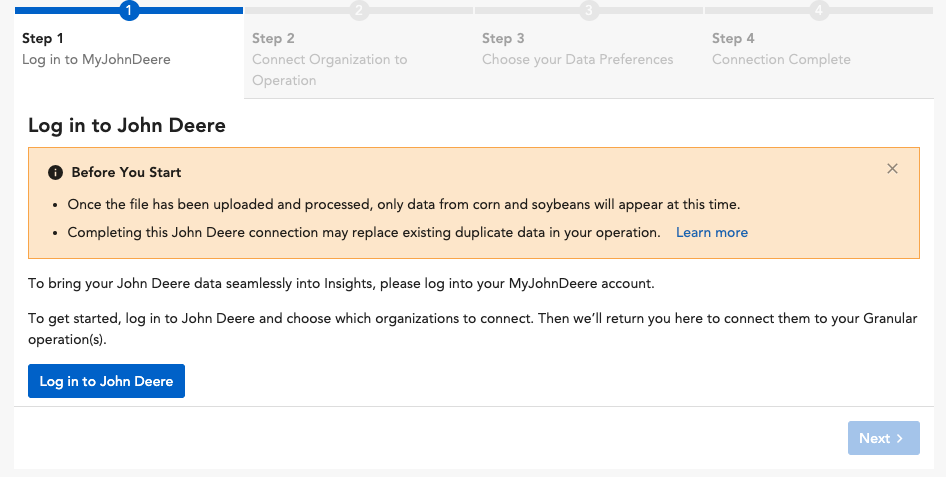Select Step 3 Choose your Data Preferences tab
Screen dimensions: 946x477
click(589, 53)
